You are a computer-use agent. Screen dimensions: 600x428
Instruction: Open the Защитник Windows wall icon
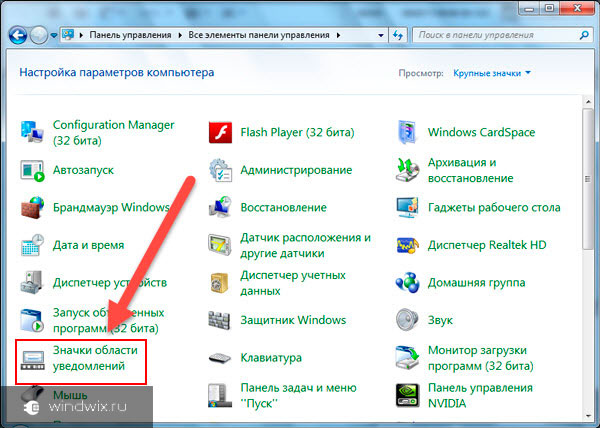pyautogui.click(x=219, y=320)
